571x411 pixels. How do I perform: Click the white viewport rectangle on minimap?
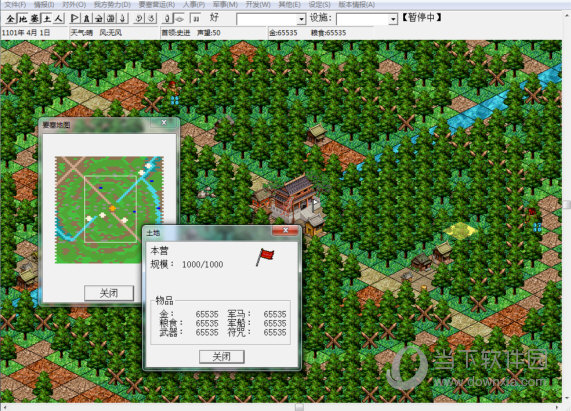coord(110,209)
